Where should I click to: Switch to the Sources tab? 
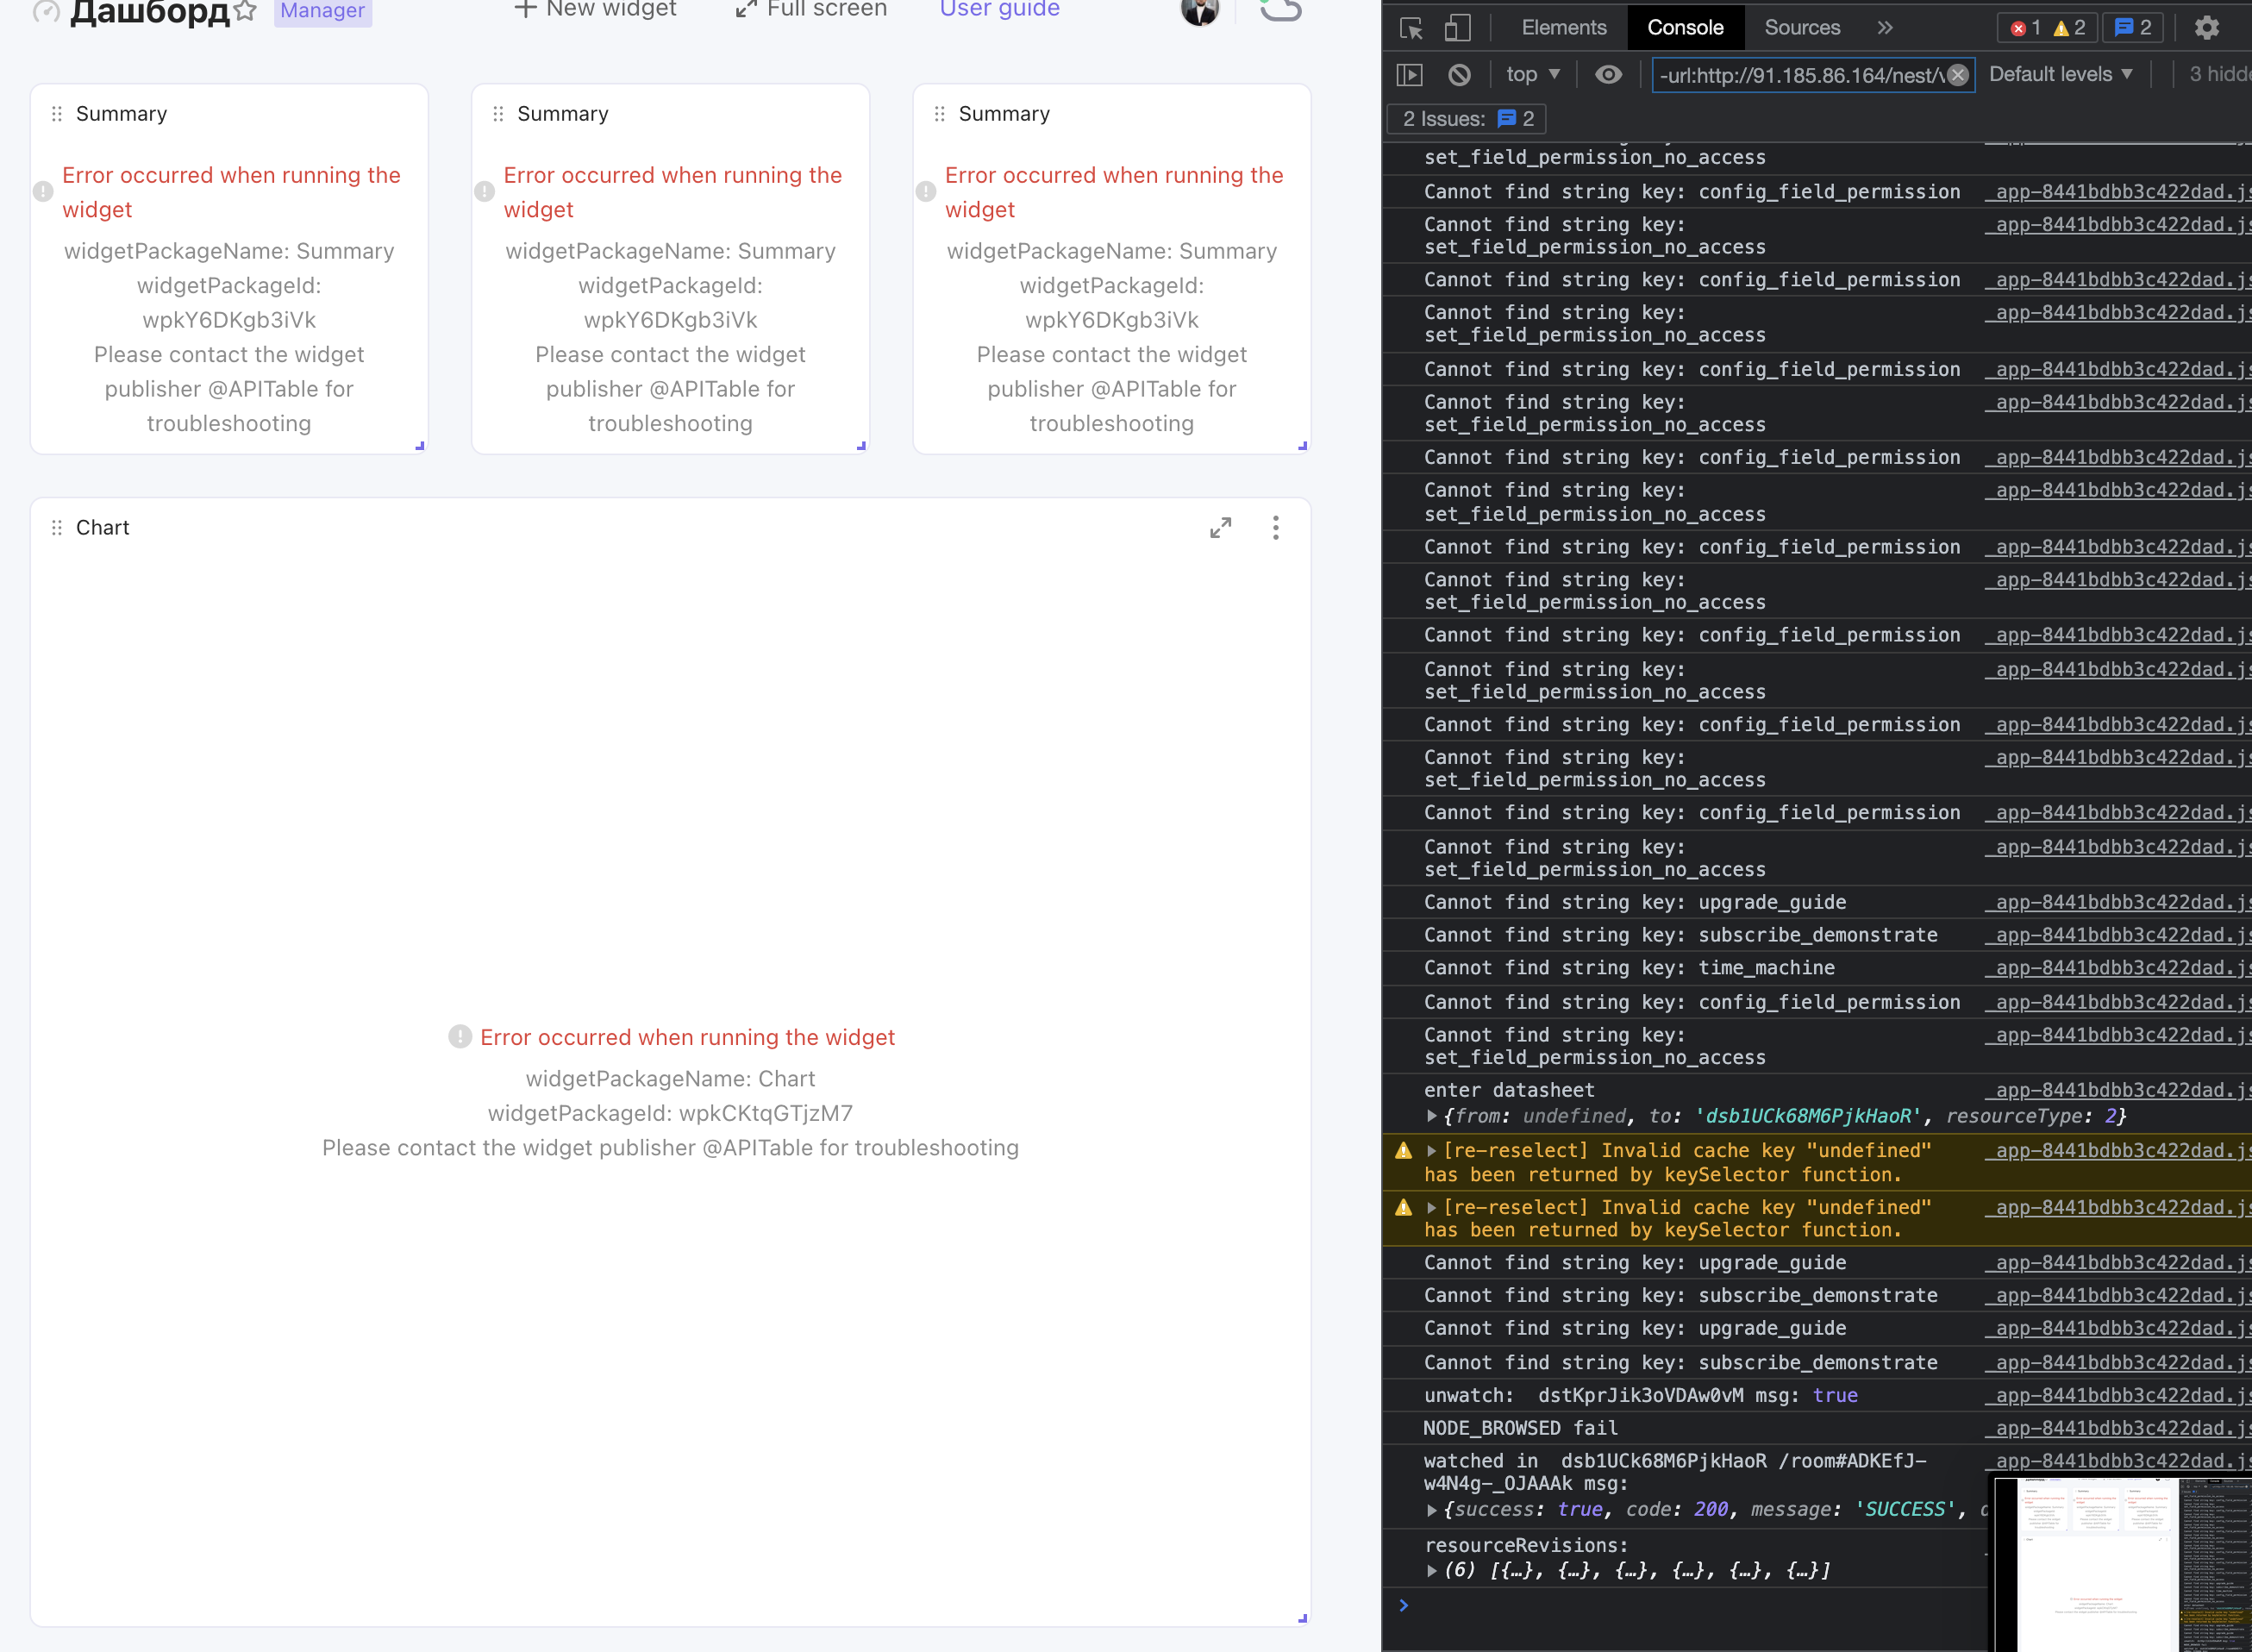click(1802, 27)
